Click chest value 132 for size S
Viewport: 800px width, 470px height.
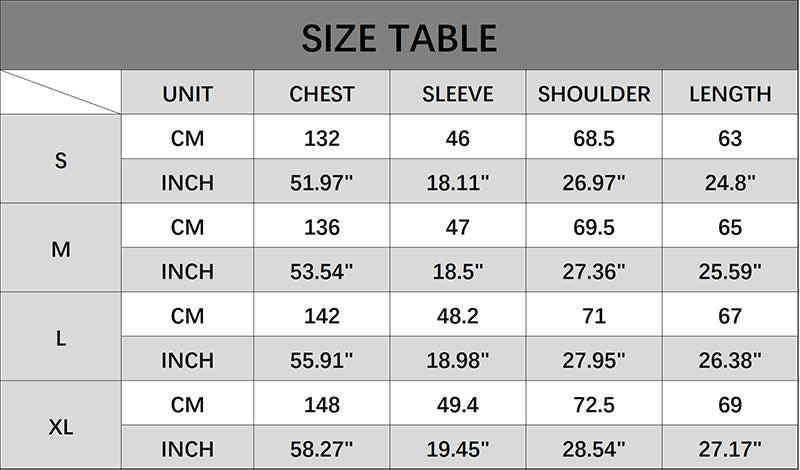click(322, 138)
